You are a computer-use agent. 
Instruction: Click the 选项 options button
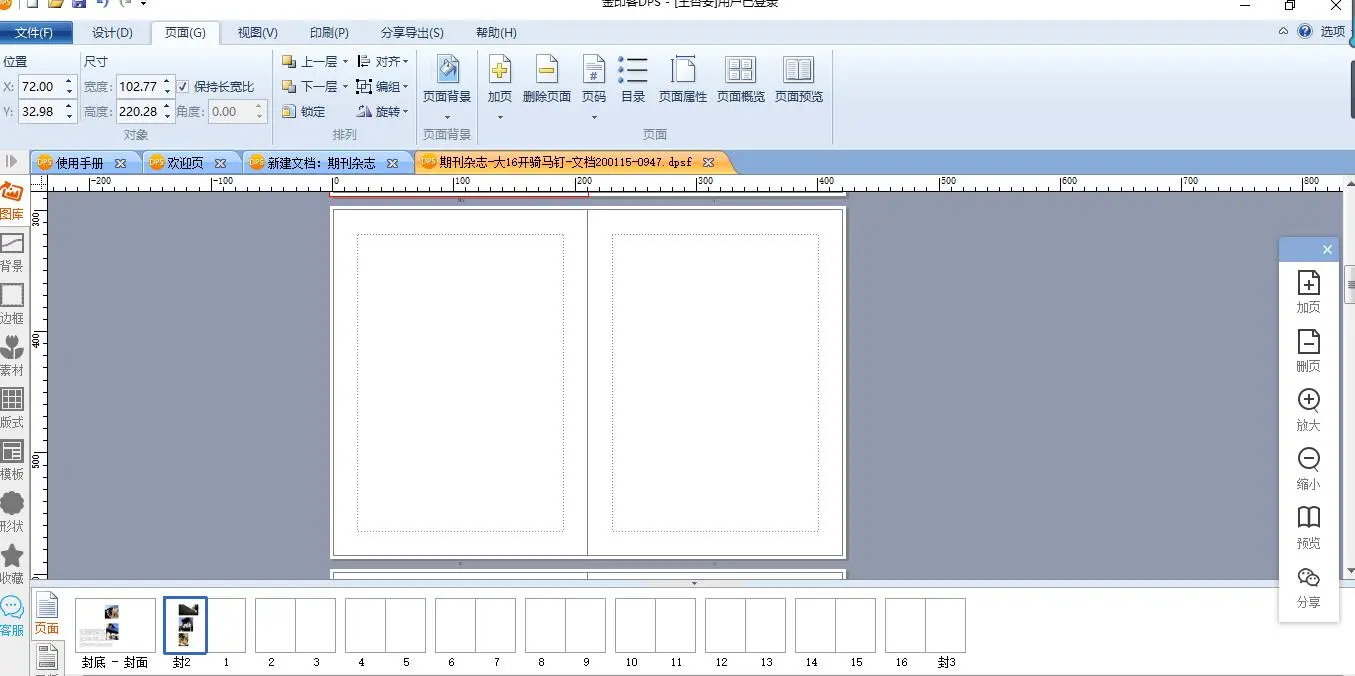coord(1333,32)
